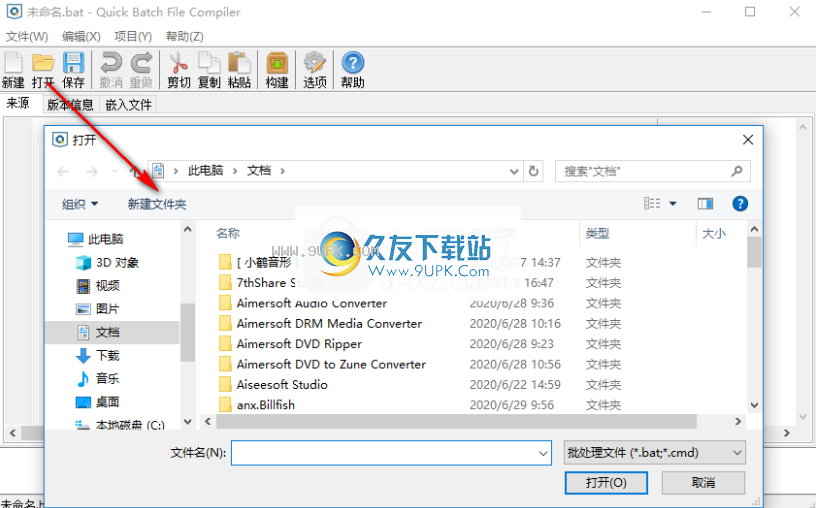Click the change view layout icon
This screenshot has width=816, height=508.
[652, 204]
